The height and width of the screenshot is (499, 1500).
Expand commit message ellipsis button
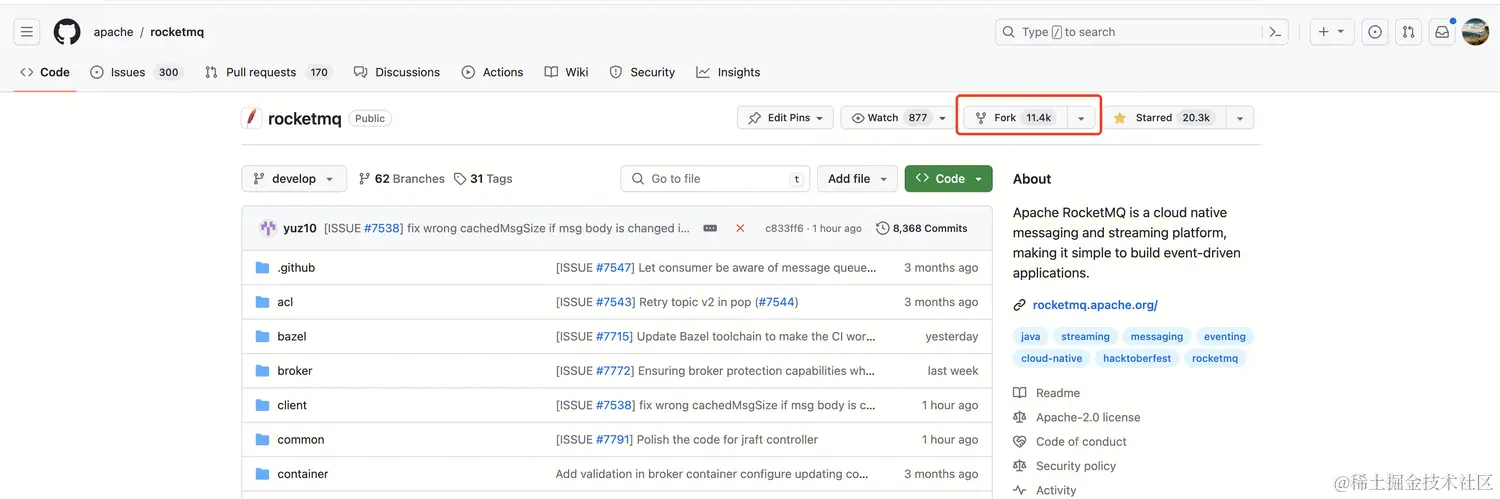click(710, 228)
